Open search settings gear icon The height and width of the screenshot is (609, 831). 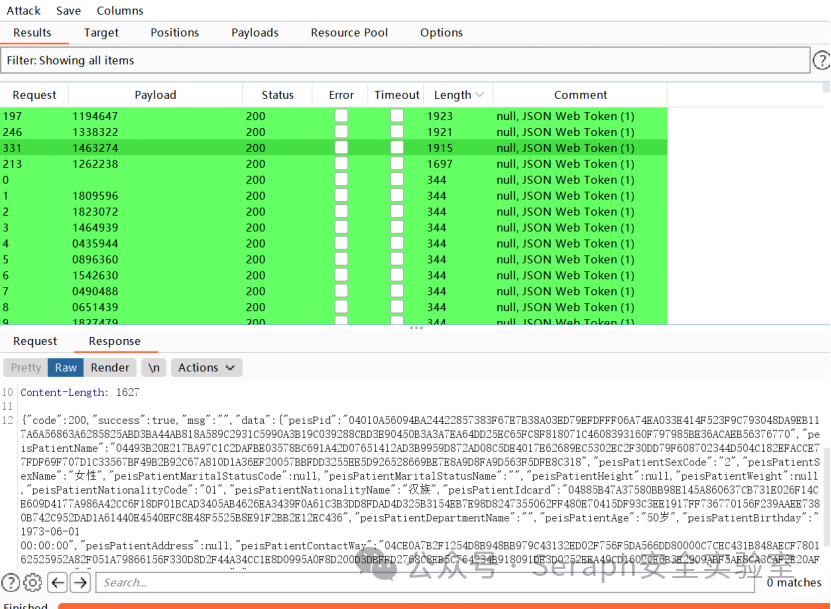tap(32, 582)
